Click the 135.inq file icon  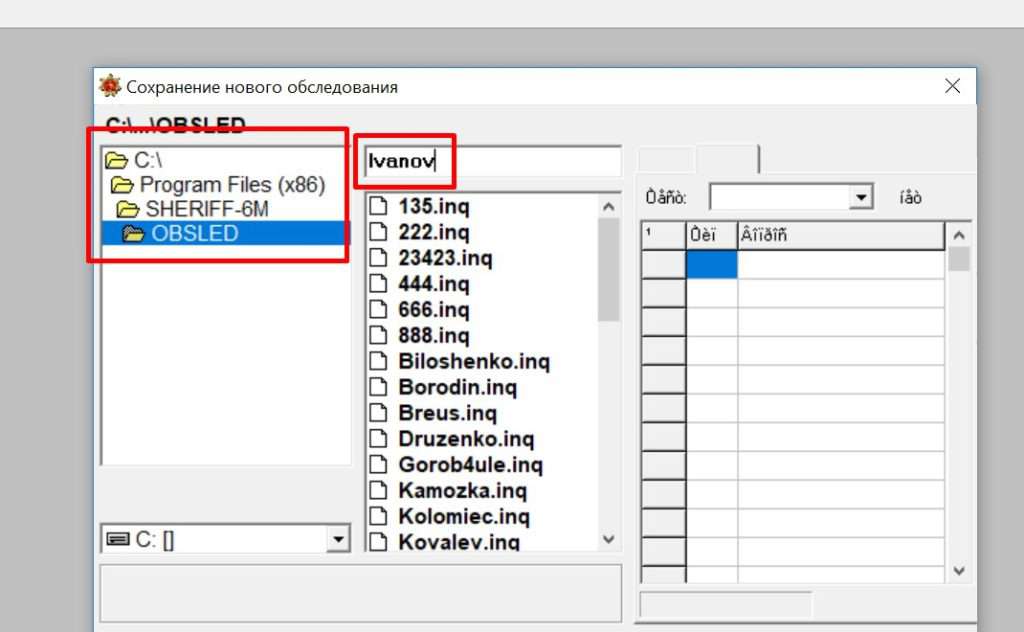378,207
